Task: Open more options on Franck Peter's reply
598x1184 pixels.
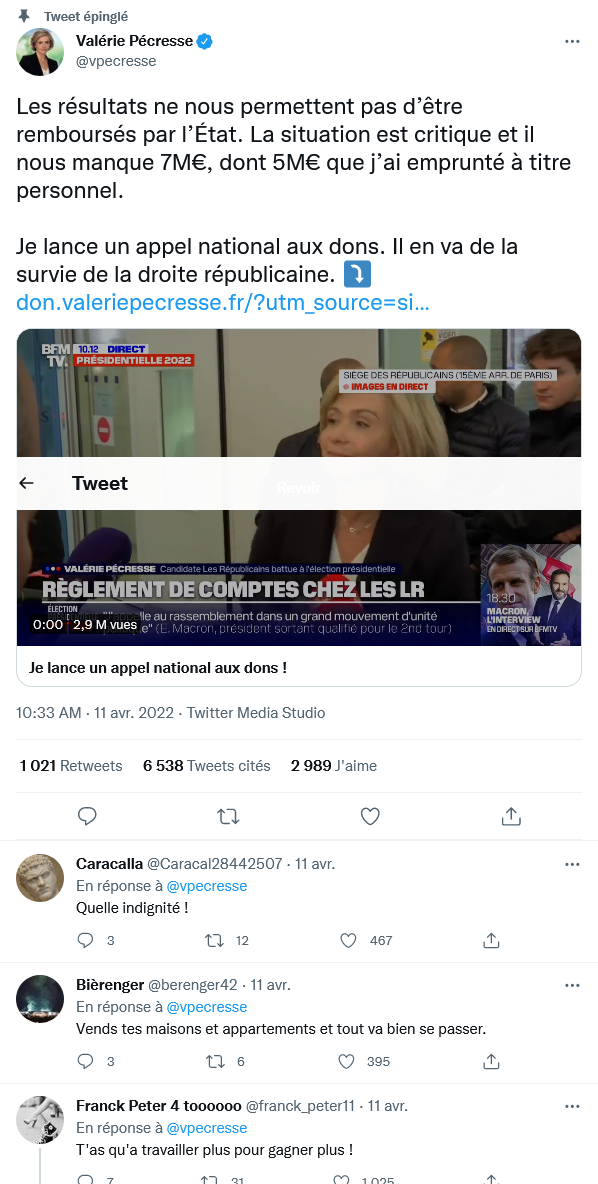Action: point(572,1106)
